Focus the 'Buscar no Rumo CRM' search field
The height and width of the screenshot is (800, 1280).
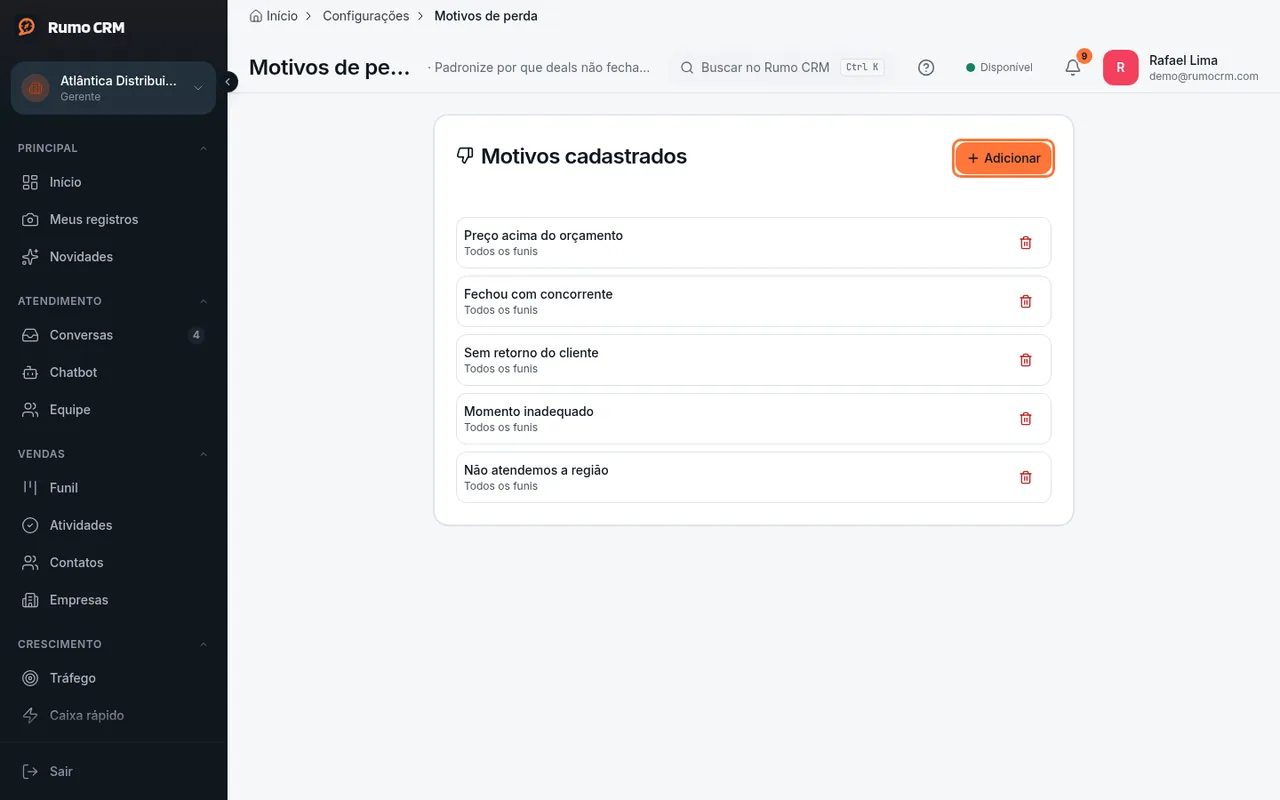click(780, 67)
